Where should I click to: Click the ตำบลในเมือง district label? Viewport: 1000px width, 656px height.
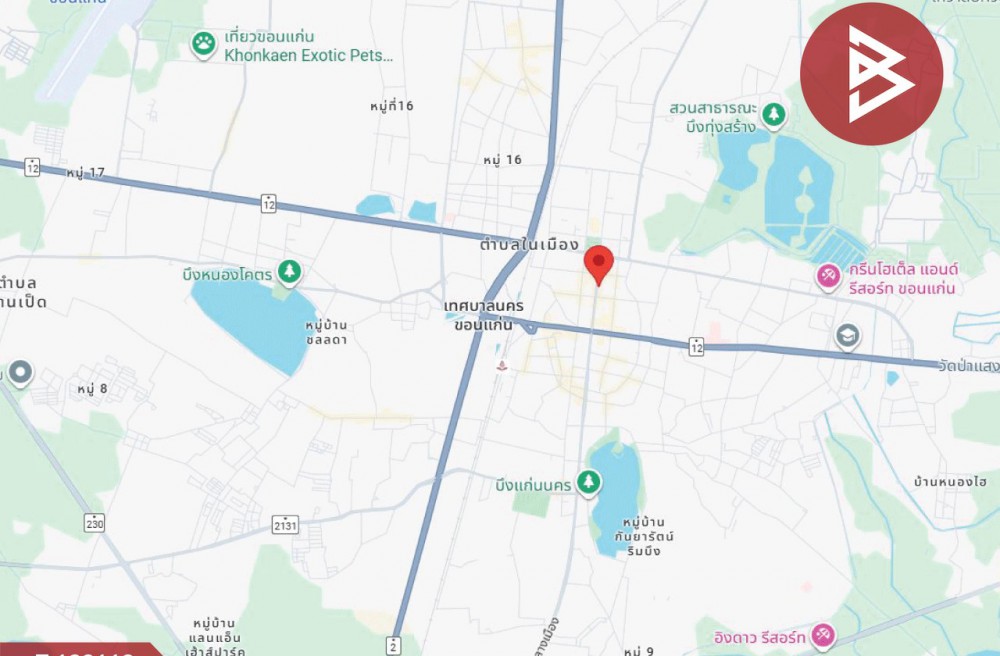tap(529, 244)
